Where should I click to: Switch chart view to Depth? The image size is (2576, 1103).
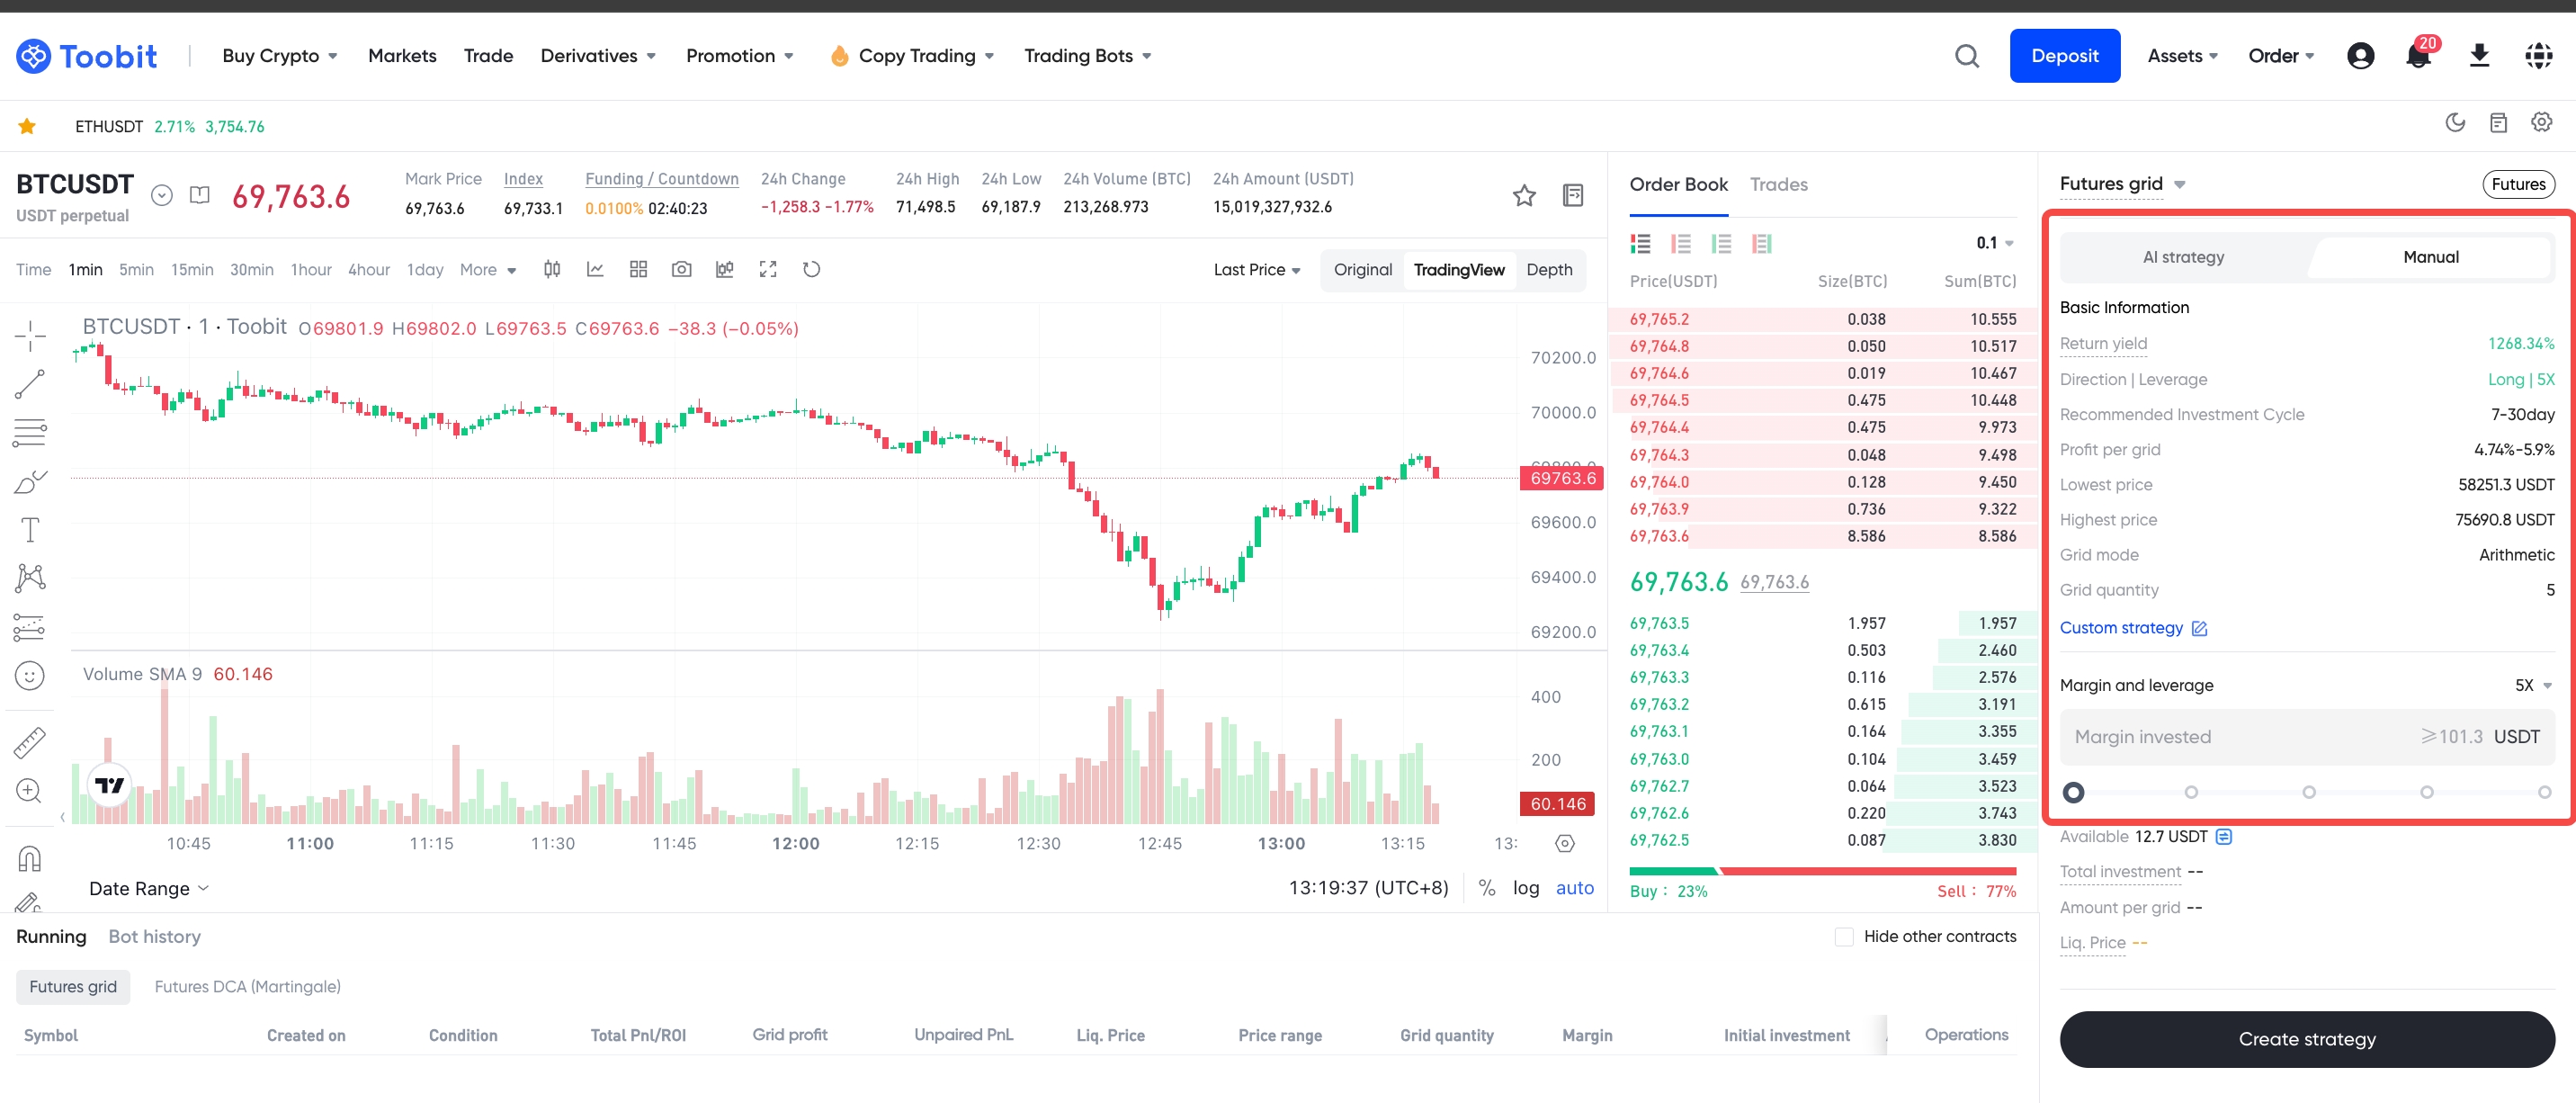[1548, 270]
